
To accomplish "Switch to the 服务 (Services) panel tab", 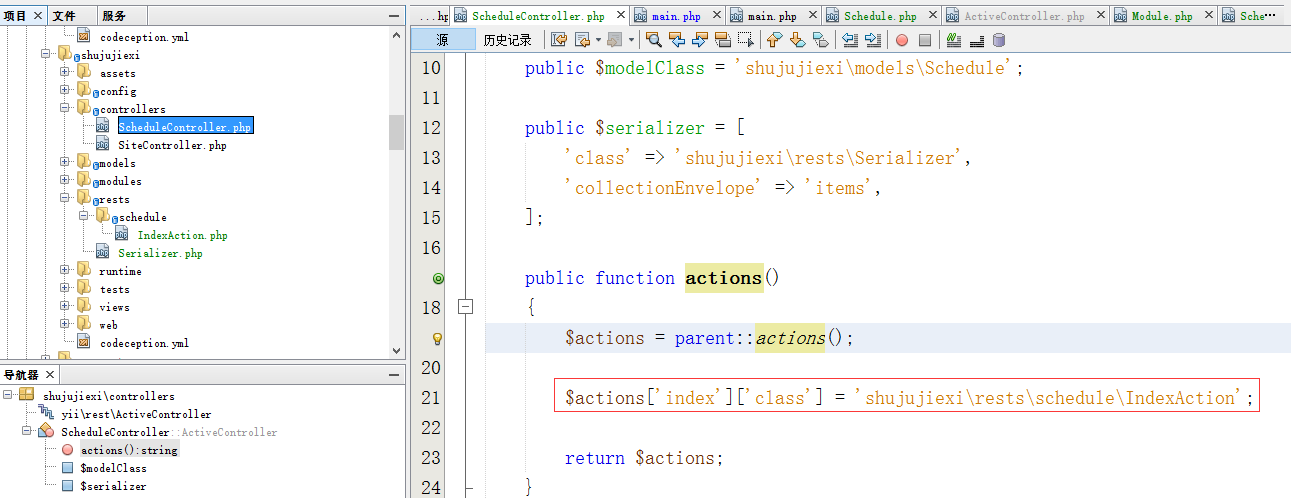I will point(115,16).
